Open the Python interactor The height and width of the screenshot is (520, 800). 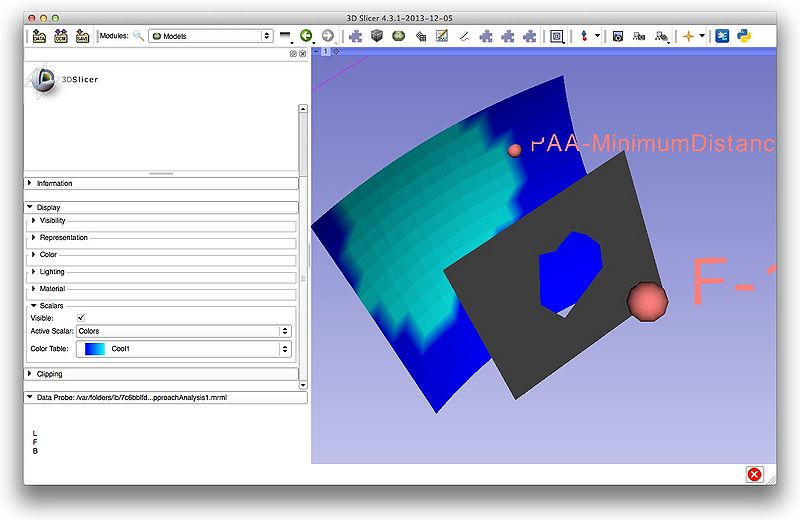[744, 36]
